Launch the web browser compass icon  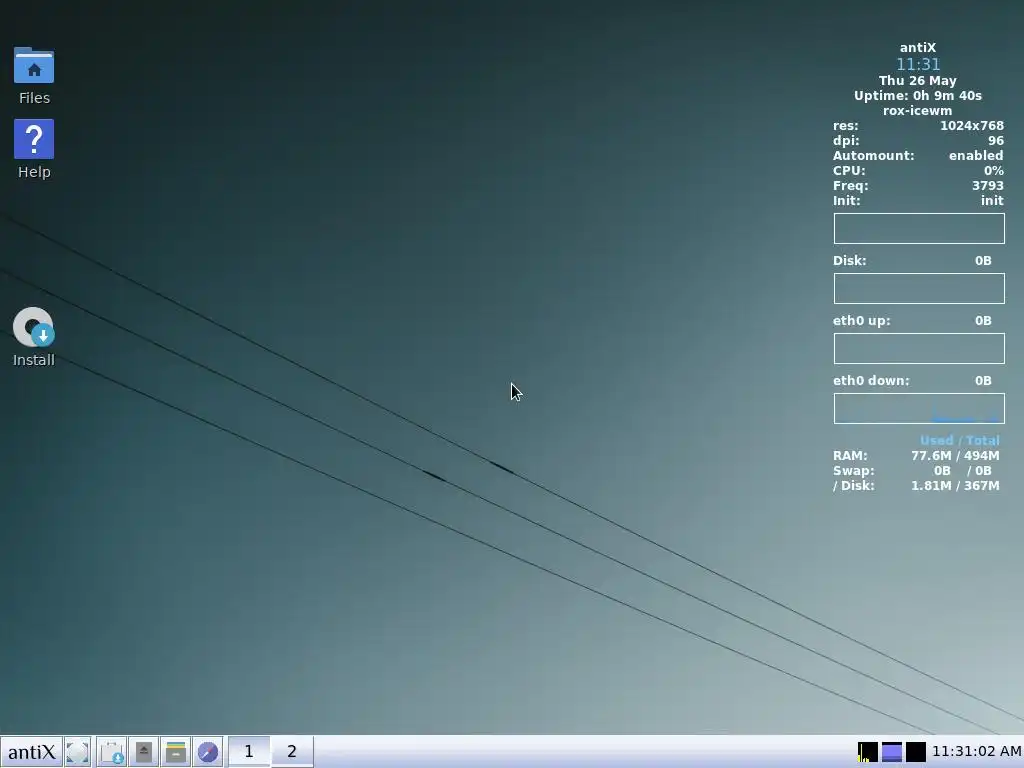[x=208, y=752]
